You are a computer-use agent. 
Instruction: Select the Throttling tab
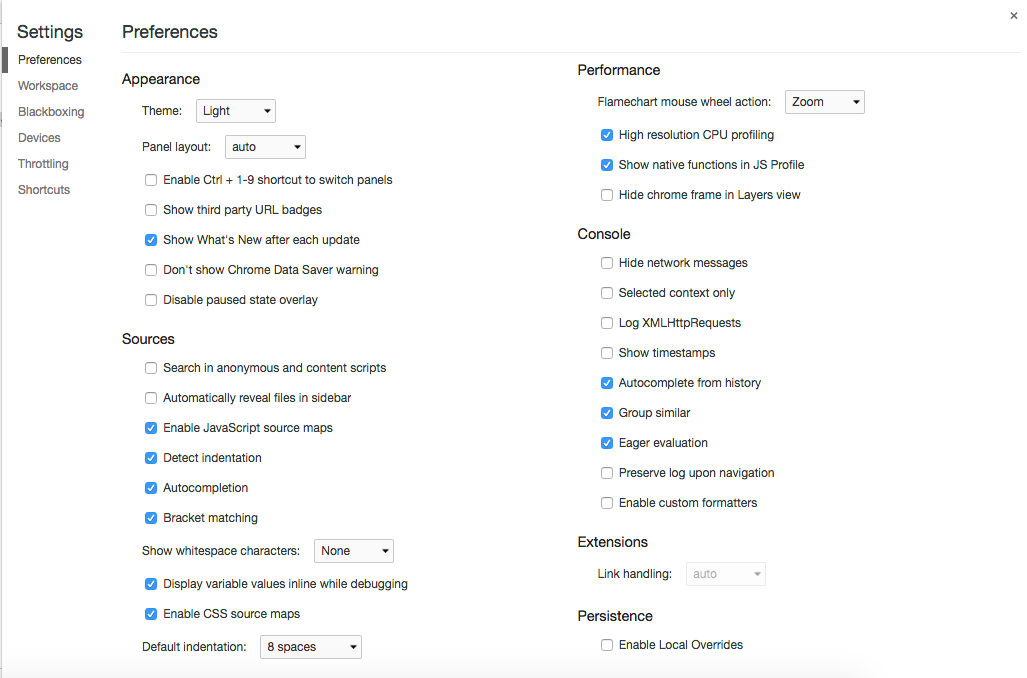point(43,164)
